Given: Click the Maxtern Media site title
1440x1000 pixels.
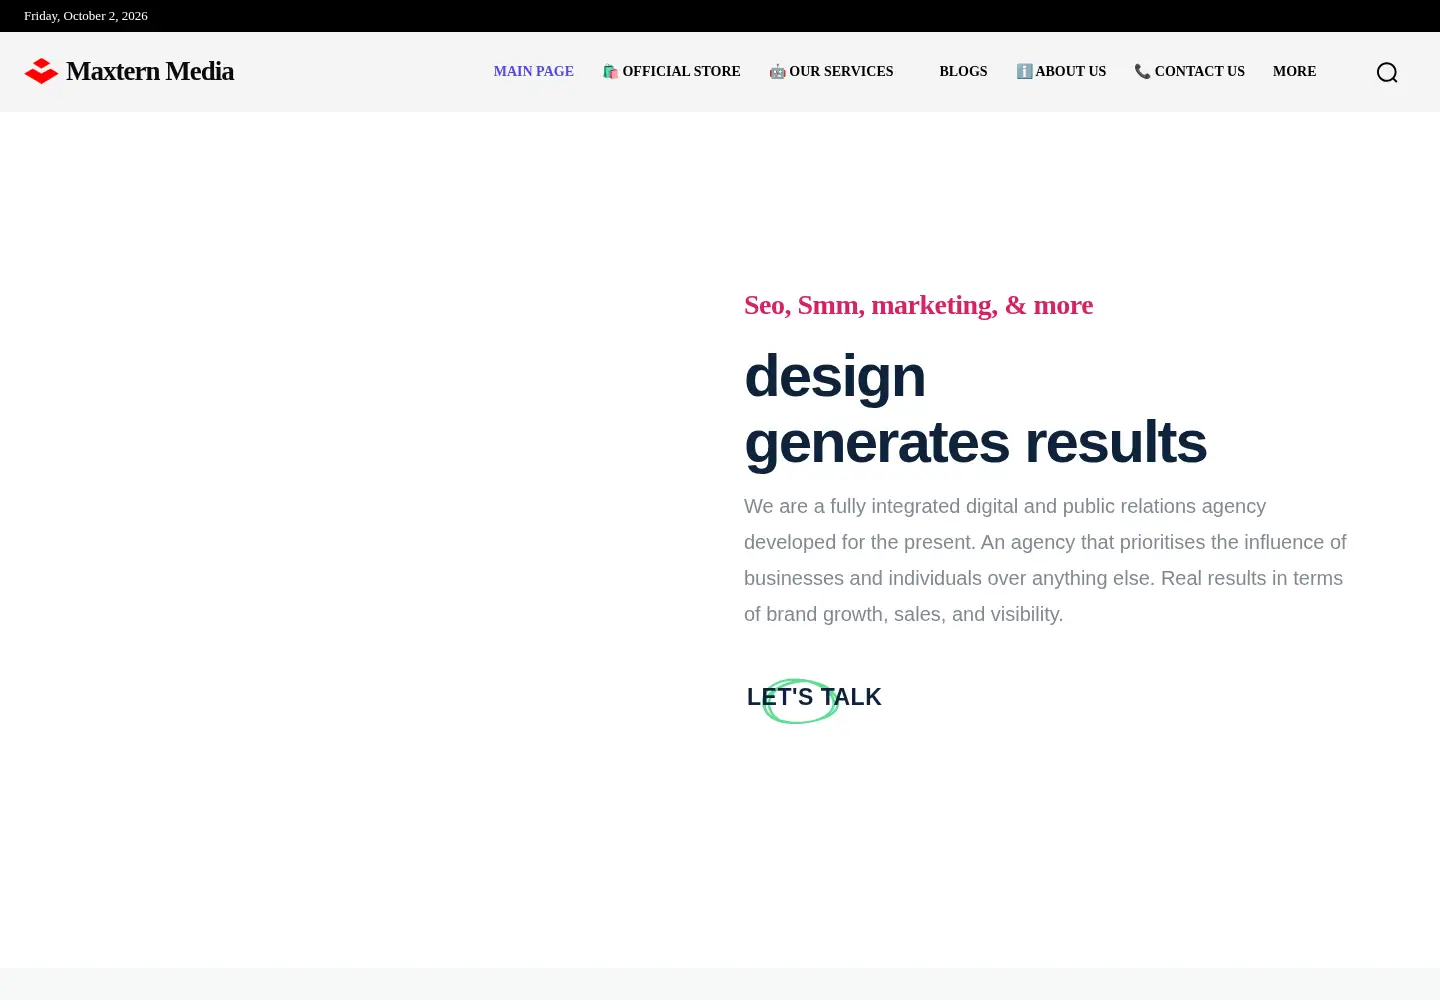Looking at the screenshot, I should pyautogui.click(x=150, y=71).
